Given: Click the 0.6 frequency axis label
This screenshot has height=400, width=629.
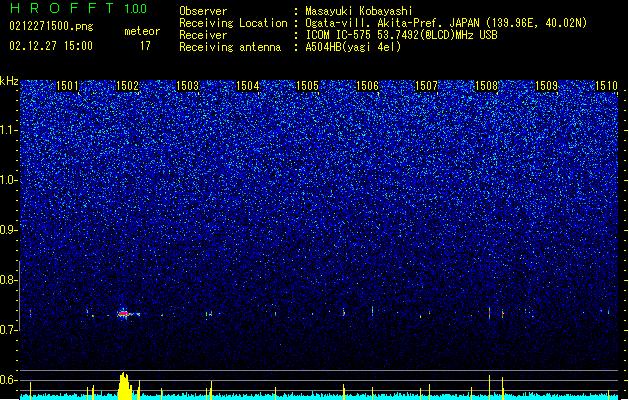Looking at the screenshot, I should [9, 380].
